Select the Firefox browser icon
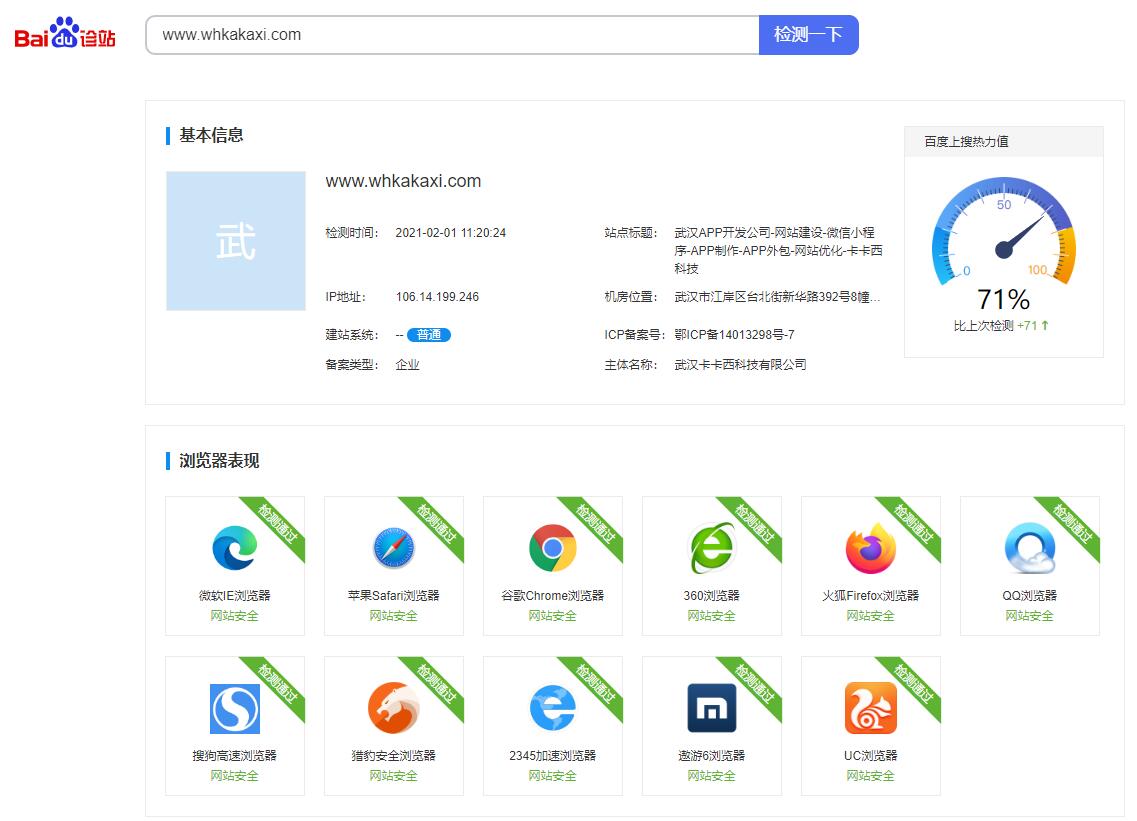The image size is (1137, 821). [x=870, y=548]
